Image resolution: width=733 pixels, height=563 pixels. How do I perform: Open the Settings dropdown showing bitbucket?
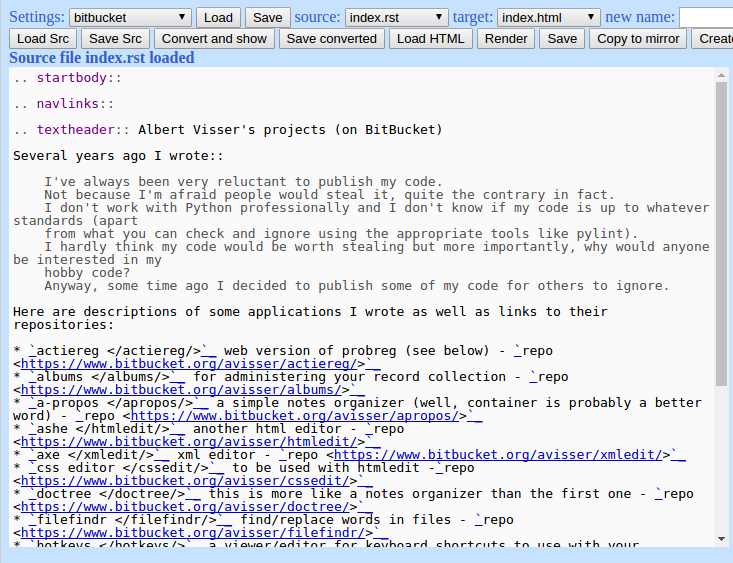click(x=130, y=18)
